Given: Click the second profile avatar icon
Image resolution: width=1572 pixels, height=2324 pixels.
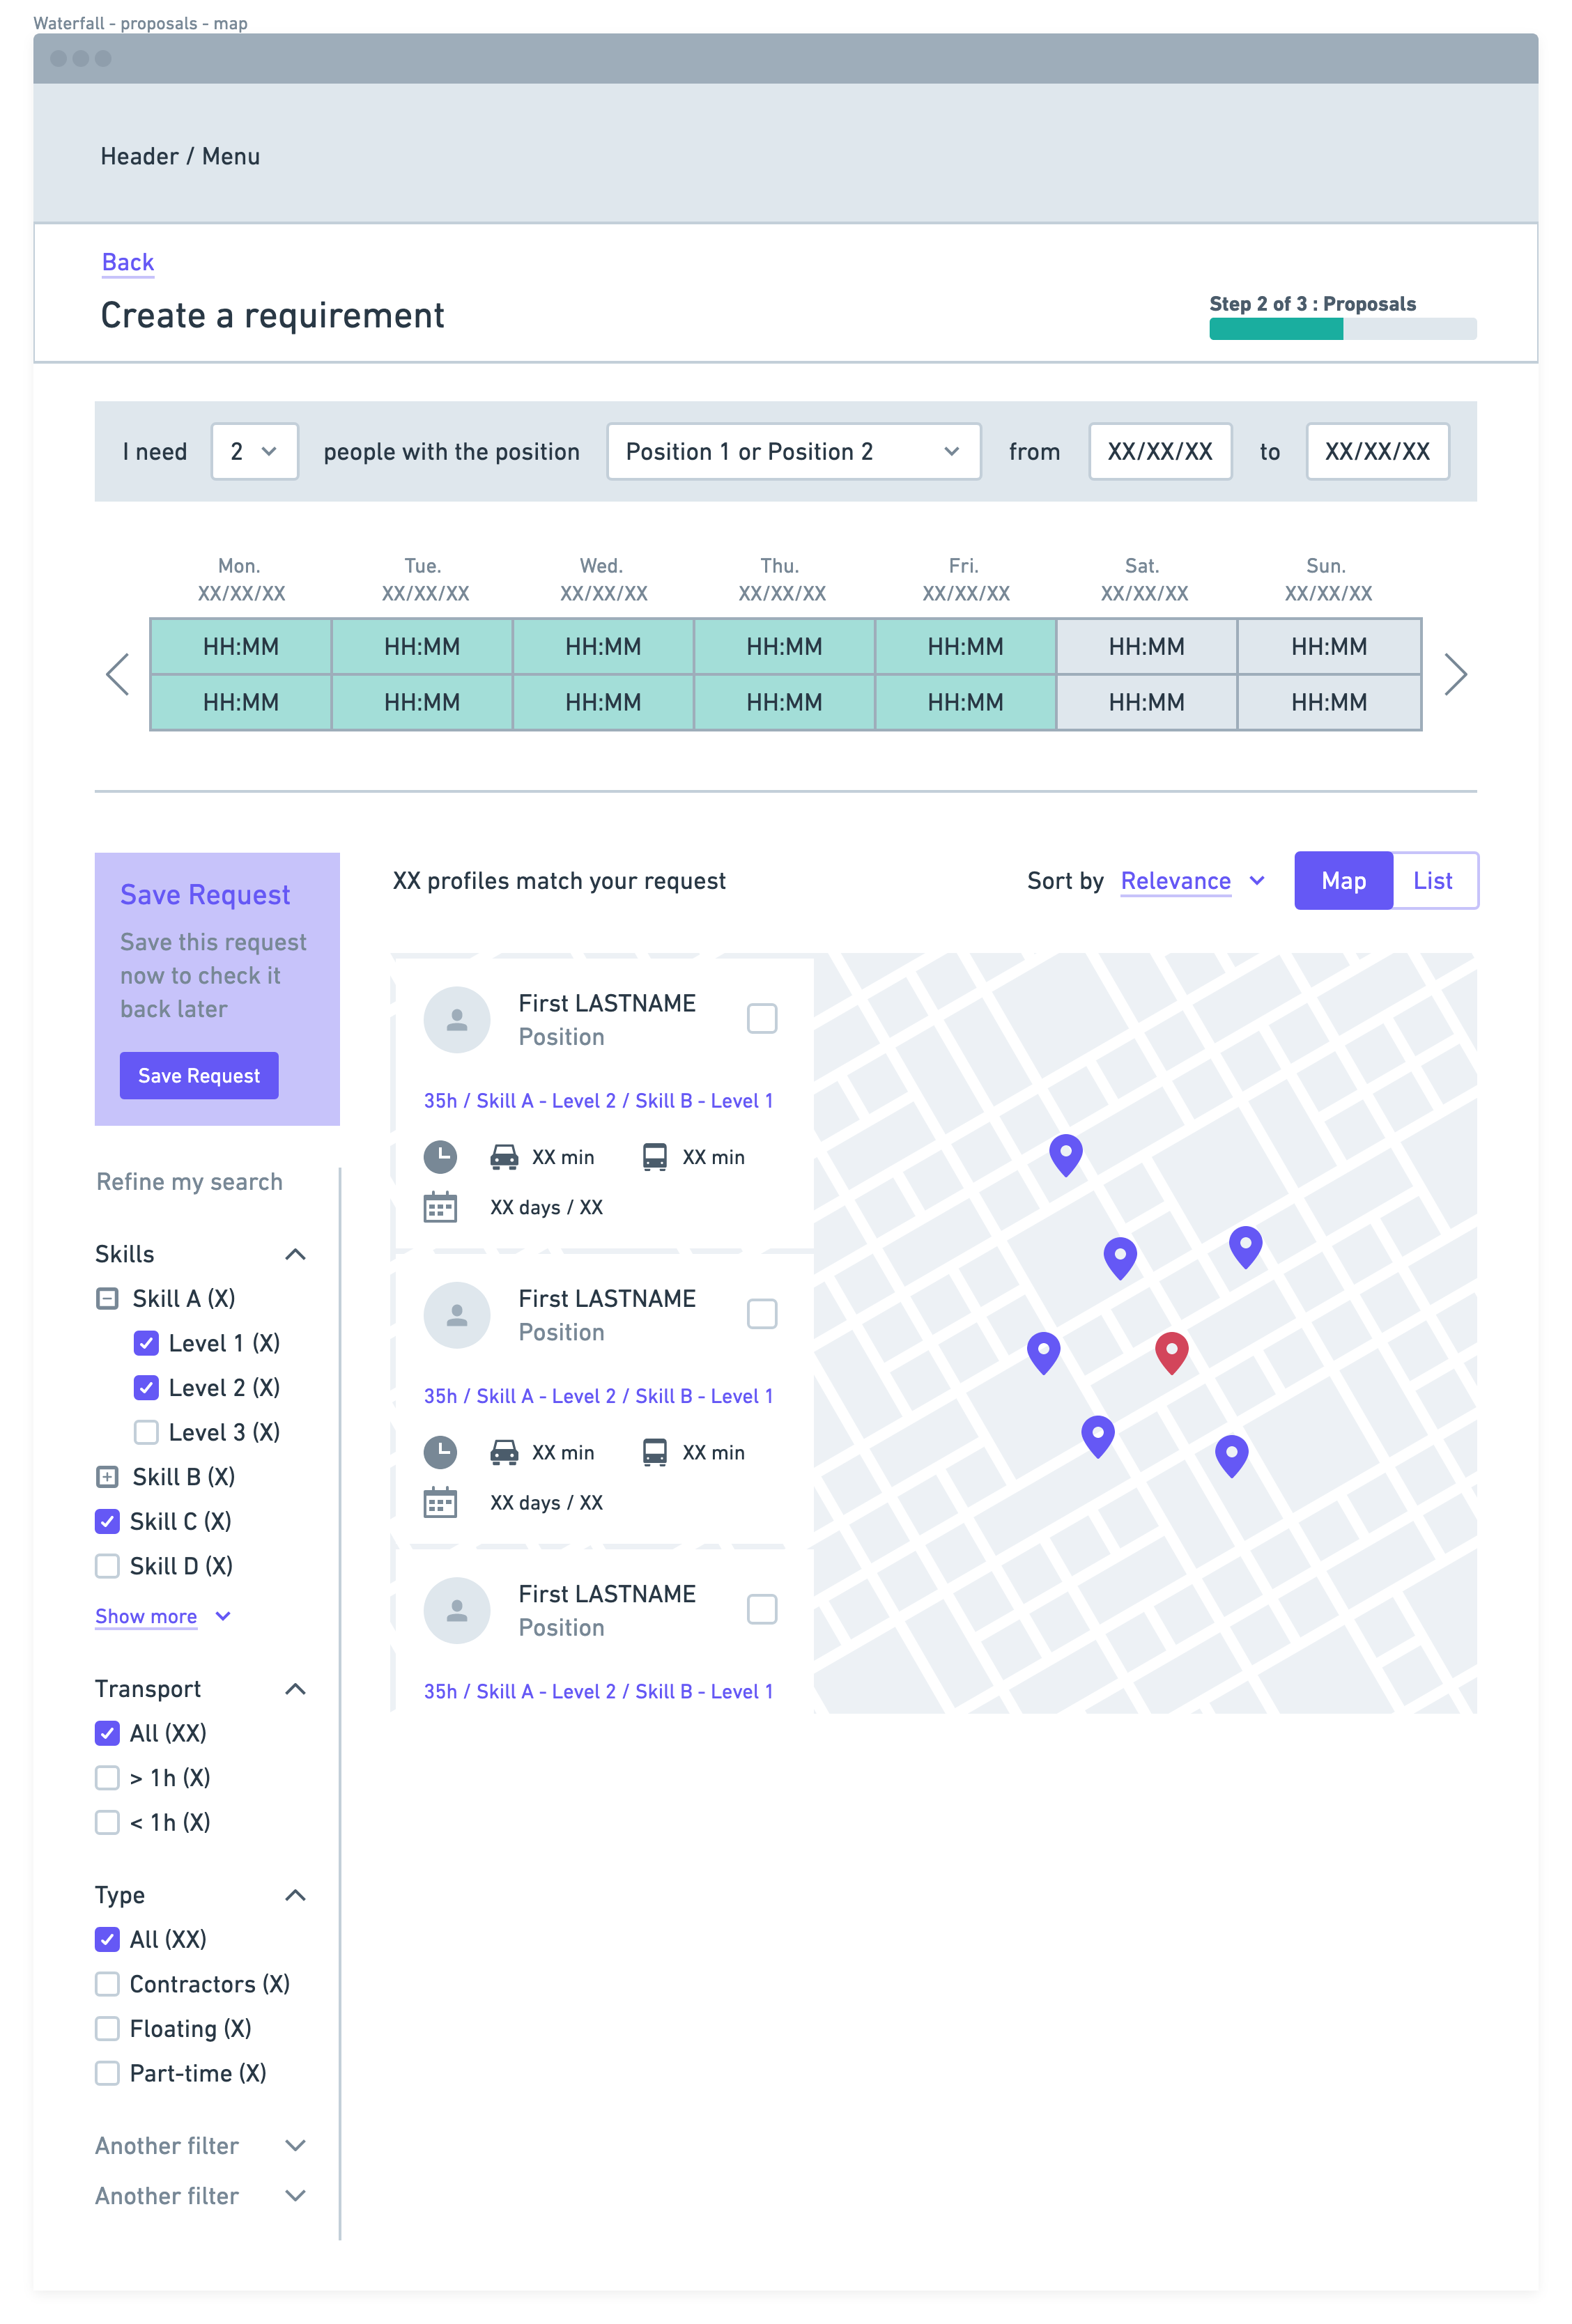Looking at the screenshot, I should [457, 1314].
